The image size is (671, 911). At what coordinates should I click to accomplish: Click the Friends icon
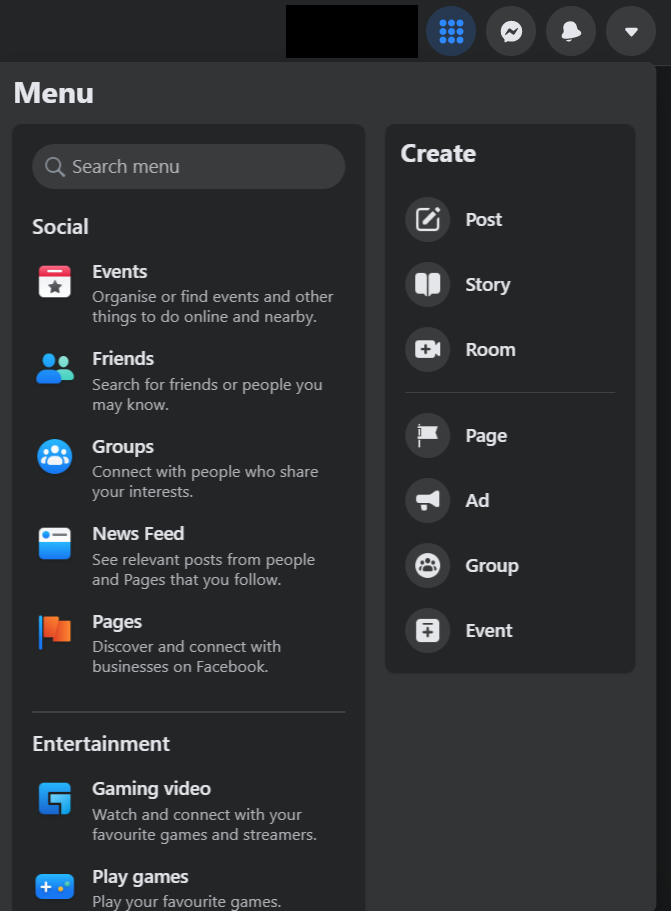pyautogui.click(x=55, y=369)
